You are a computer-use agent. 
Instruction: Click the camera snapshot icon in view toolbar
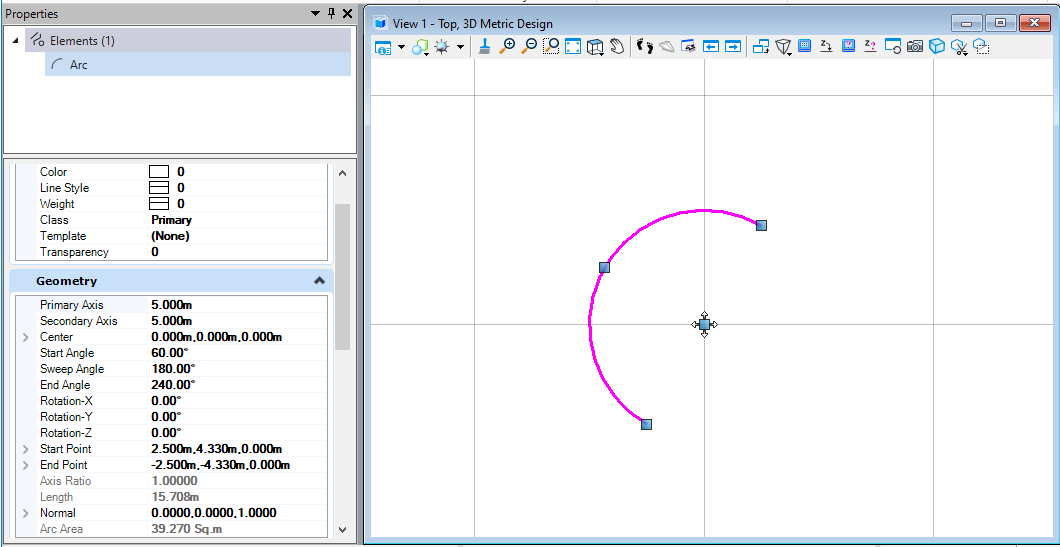pos(914,47)
